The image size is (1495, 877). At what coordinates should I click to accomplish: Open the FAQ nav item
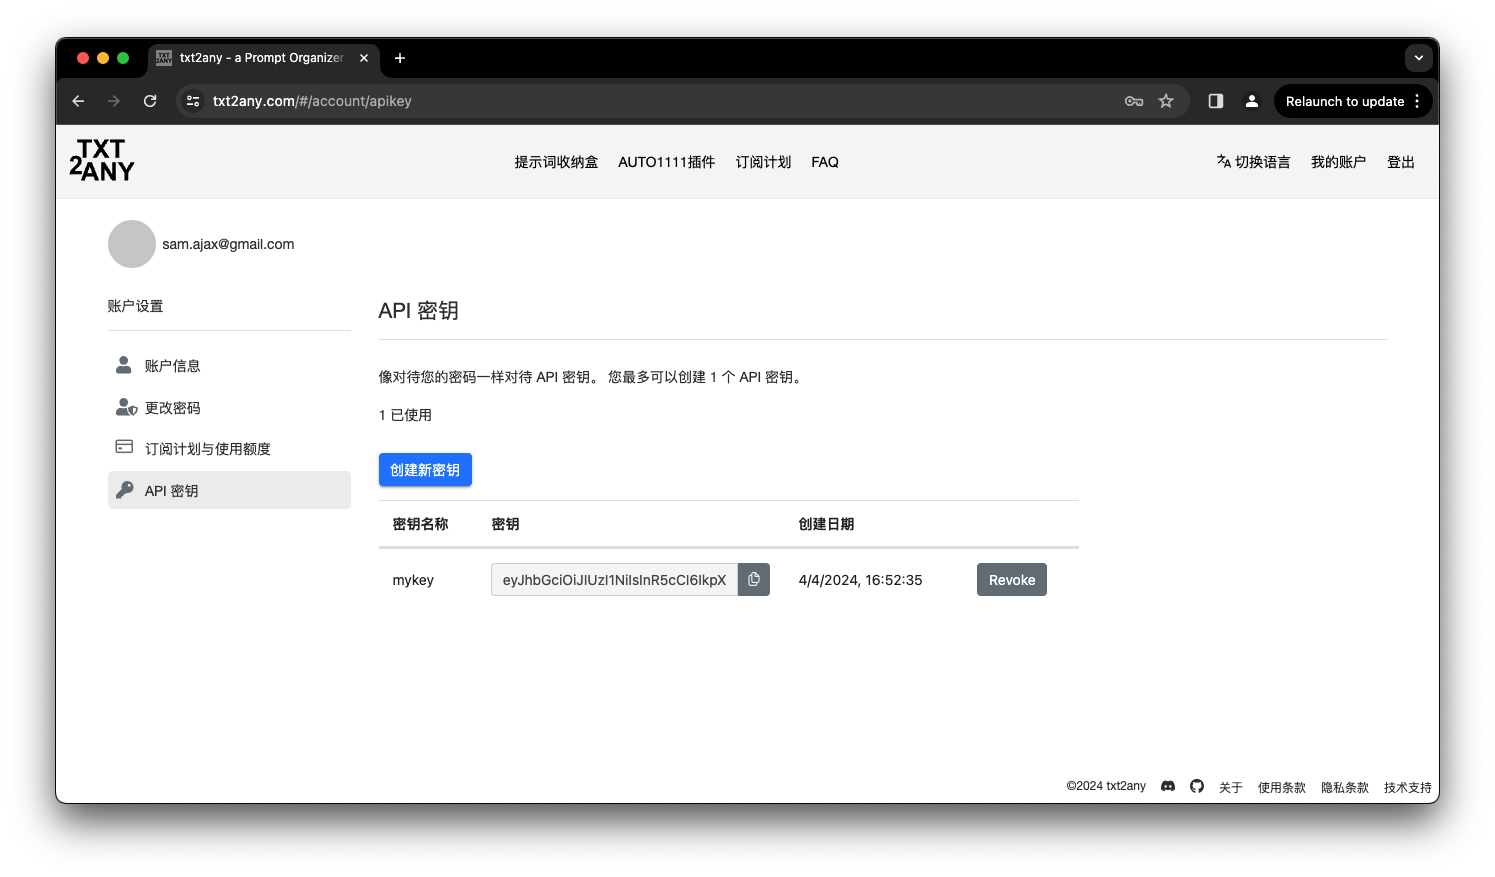click(x=825, y=162)
